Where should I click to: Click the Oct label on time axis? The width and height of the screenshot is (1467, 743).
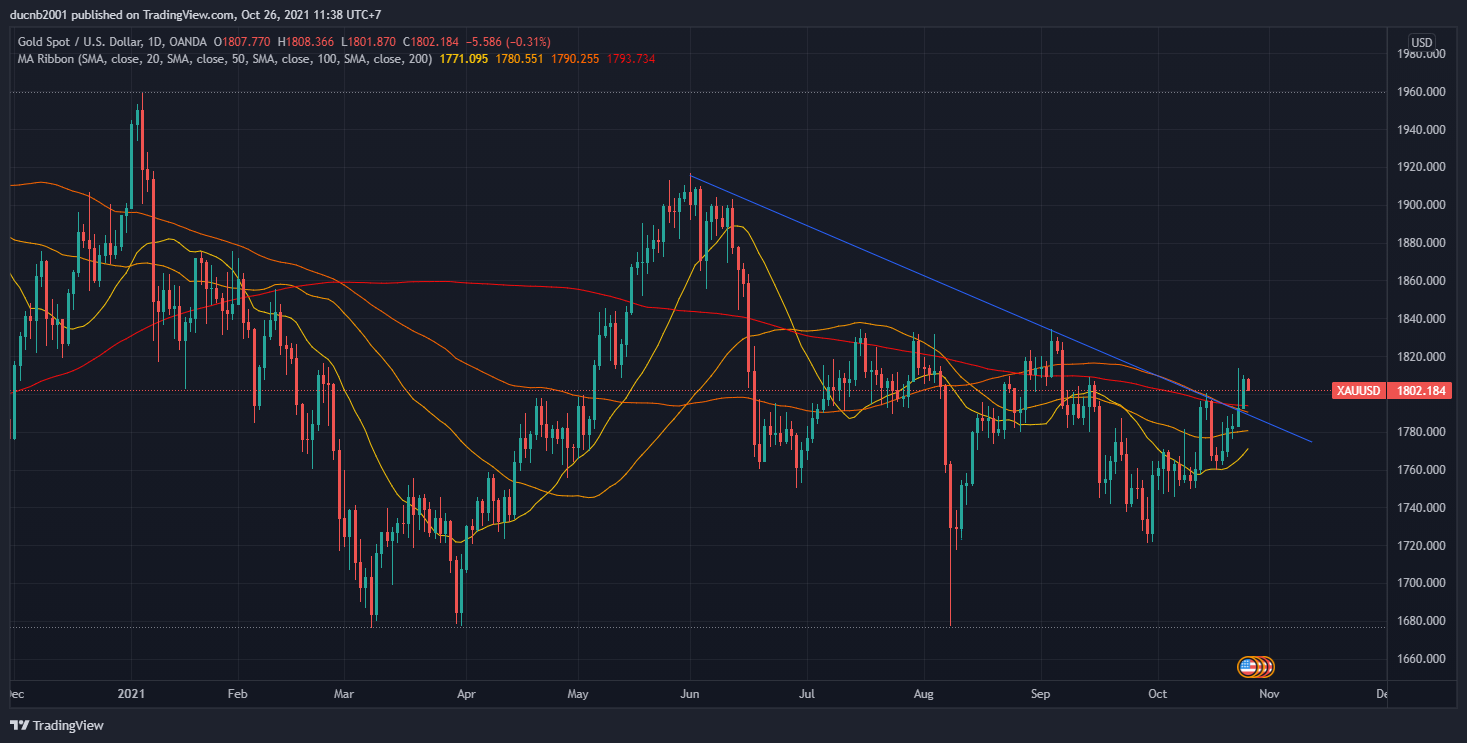[x=1157, y=692]
